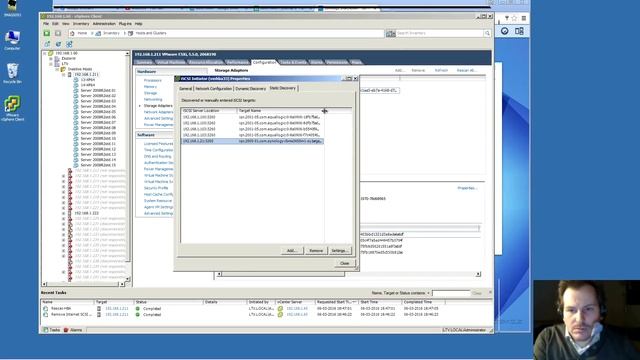Click the search scope icon left of Search Inventory

pyautogui.click(x=390, y=33)
